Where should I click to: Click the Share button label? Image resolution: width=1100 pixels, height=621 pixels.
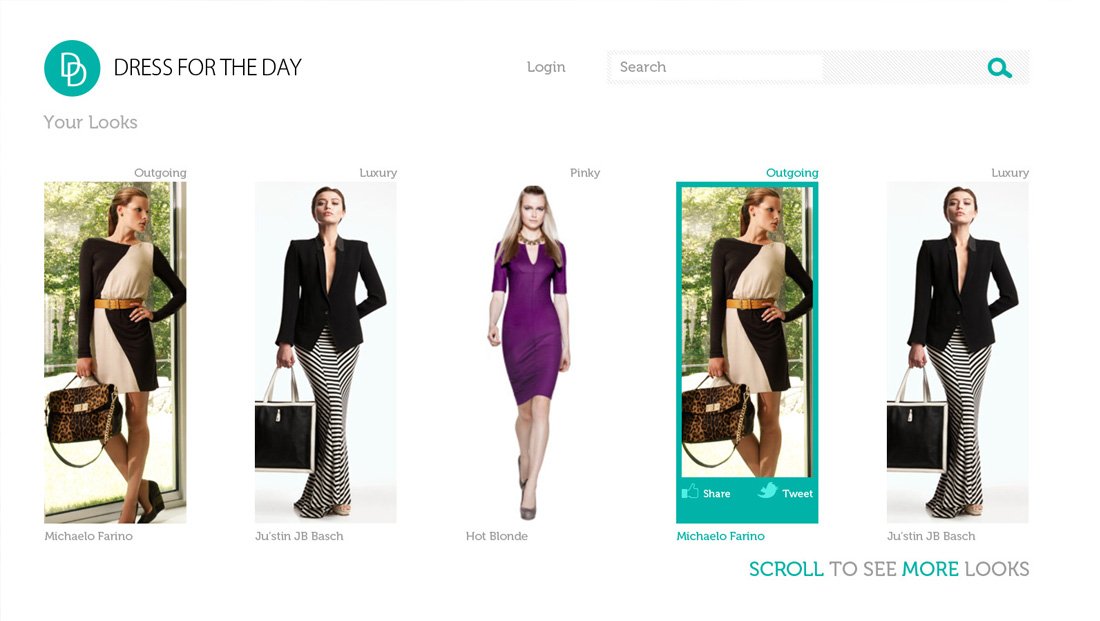pos(716,494)
